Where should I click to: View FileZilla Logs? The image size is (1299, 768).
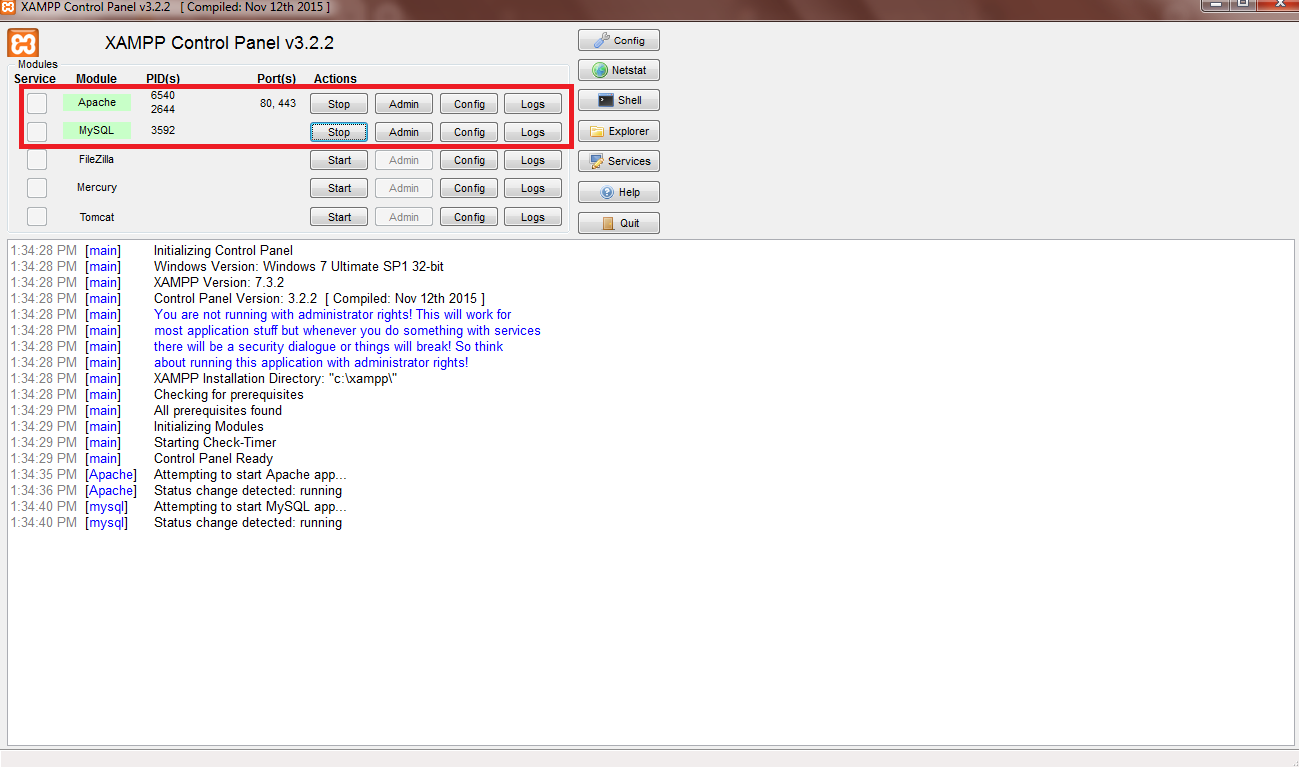[x=533, y=160]
